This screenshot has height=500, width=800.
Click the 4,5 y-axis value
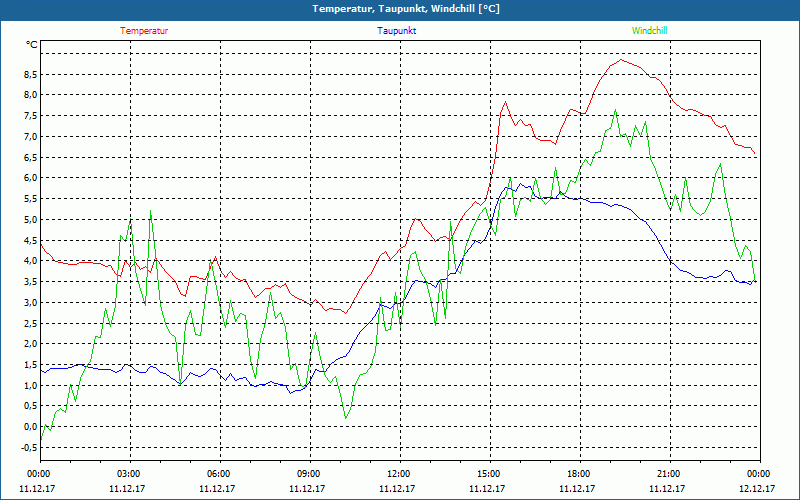click(31, 240)
